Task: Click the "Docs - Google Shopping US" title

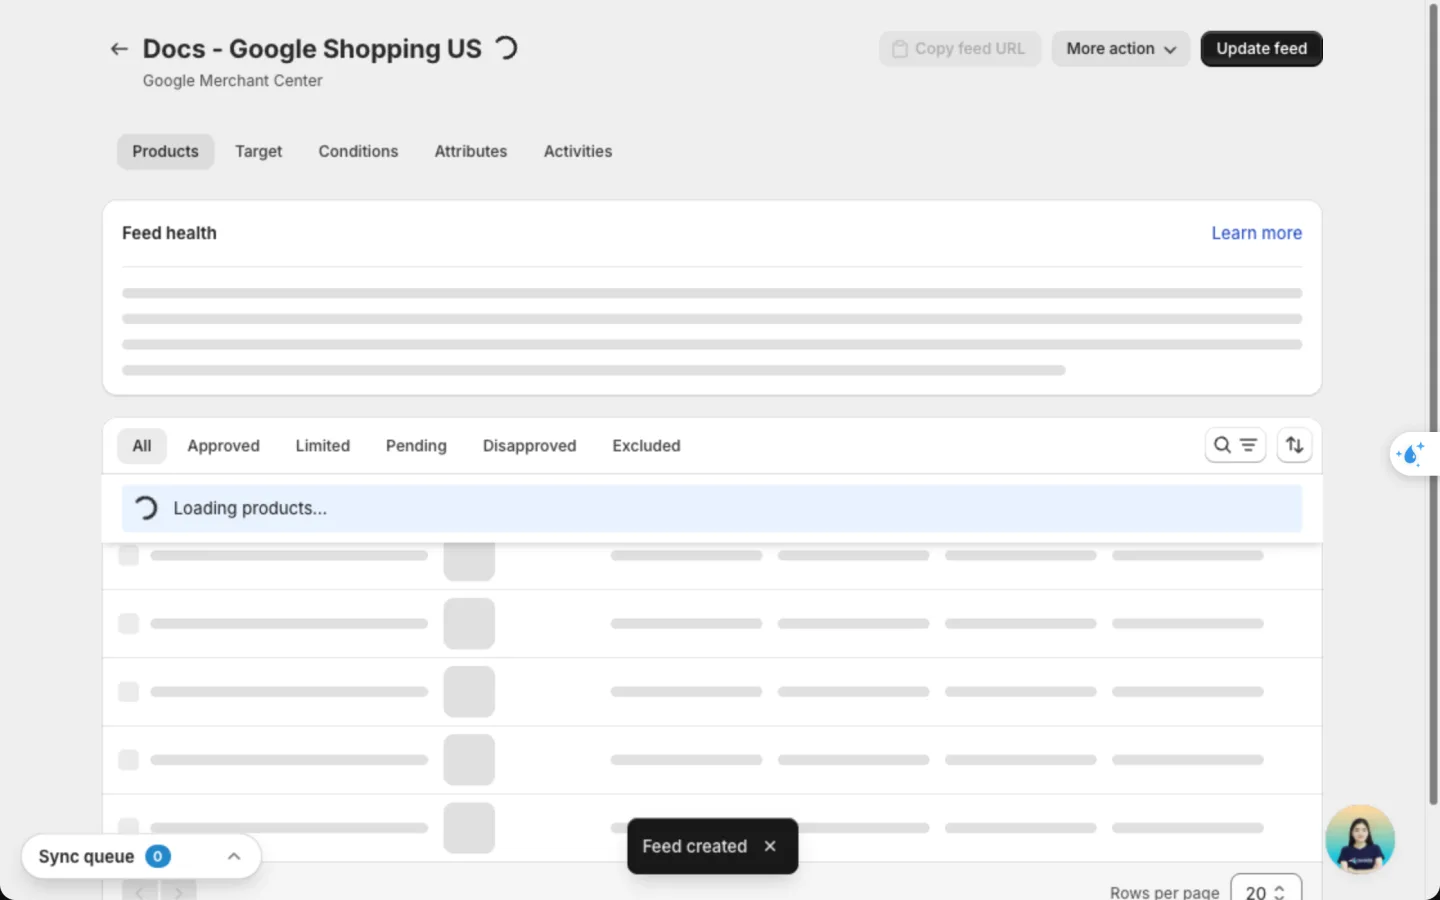Action: coord(312,49)
